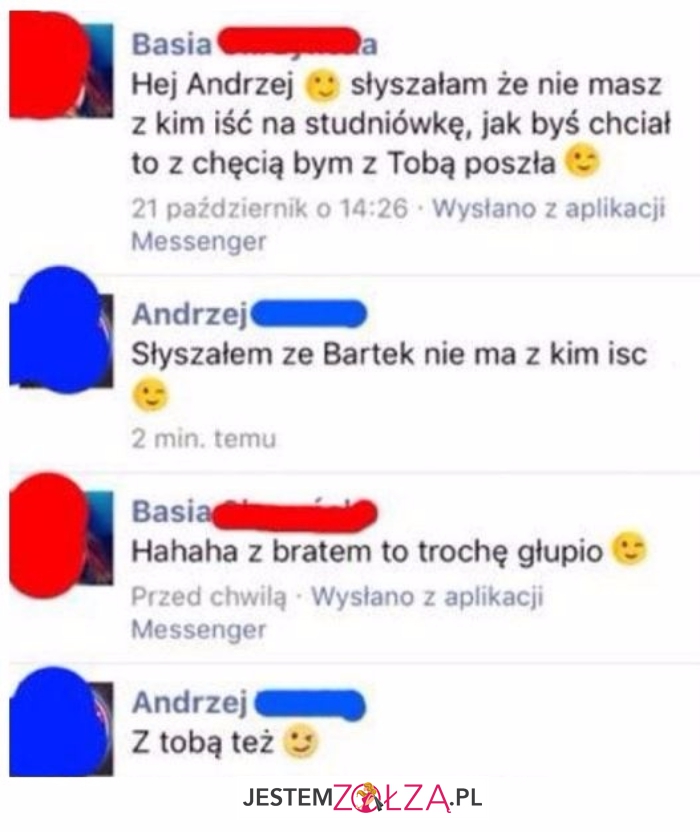This screenshot has width=700, height=832.
Task: Click Andrzej's name above 'Z tobą też'
Action: pyautogui.click(x=249, y=704)
